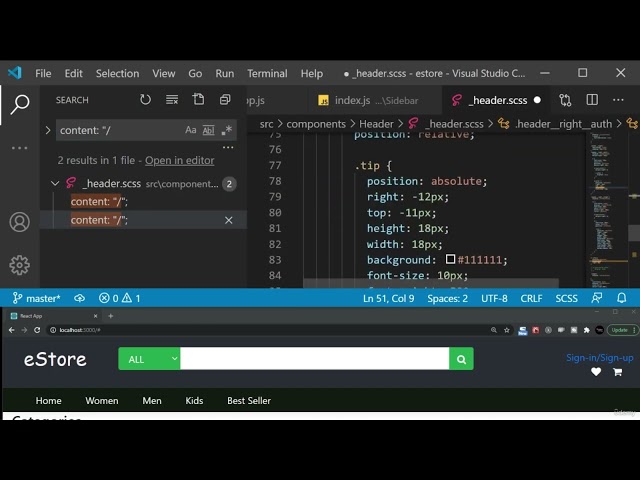Click the master* branch in status bar
Viewport: 640px width, 480px height.
36,298
